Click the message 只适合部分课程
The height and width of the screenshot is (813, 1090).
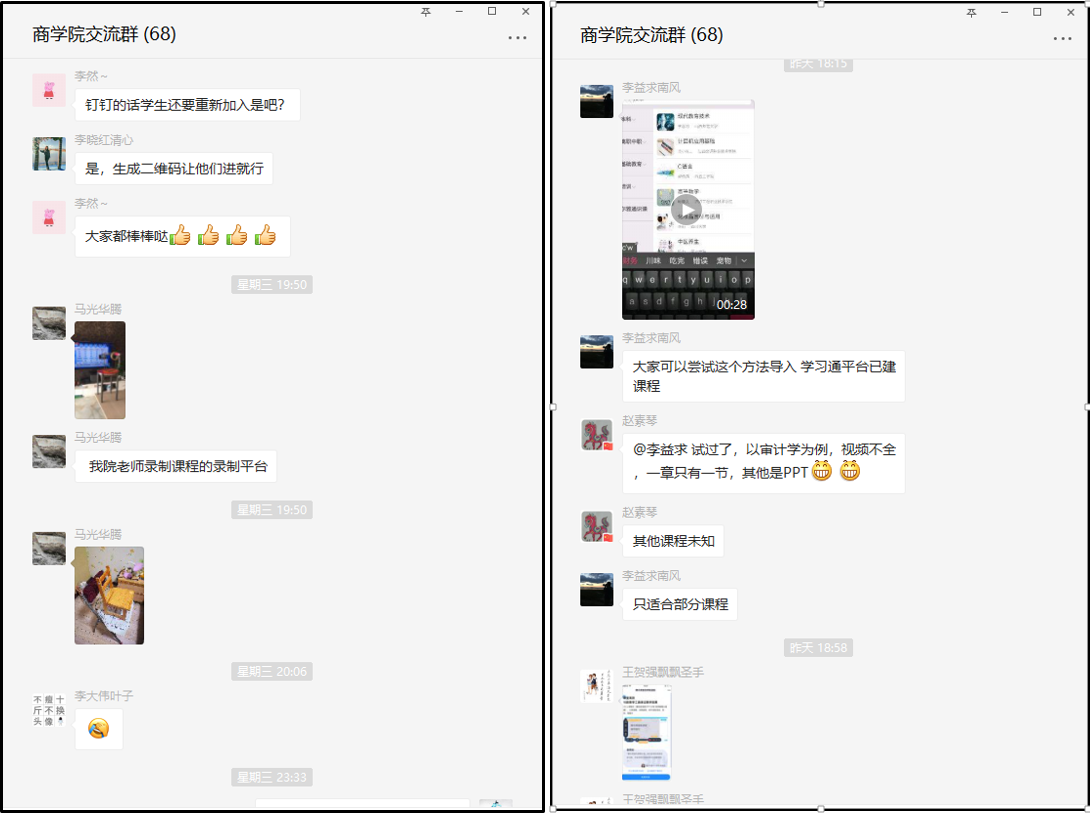[x=680, y=605]
